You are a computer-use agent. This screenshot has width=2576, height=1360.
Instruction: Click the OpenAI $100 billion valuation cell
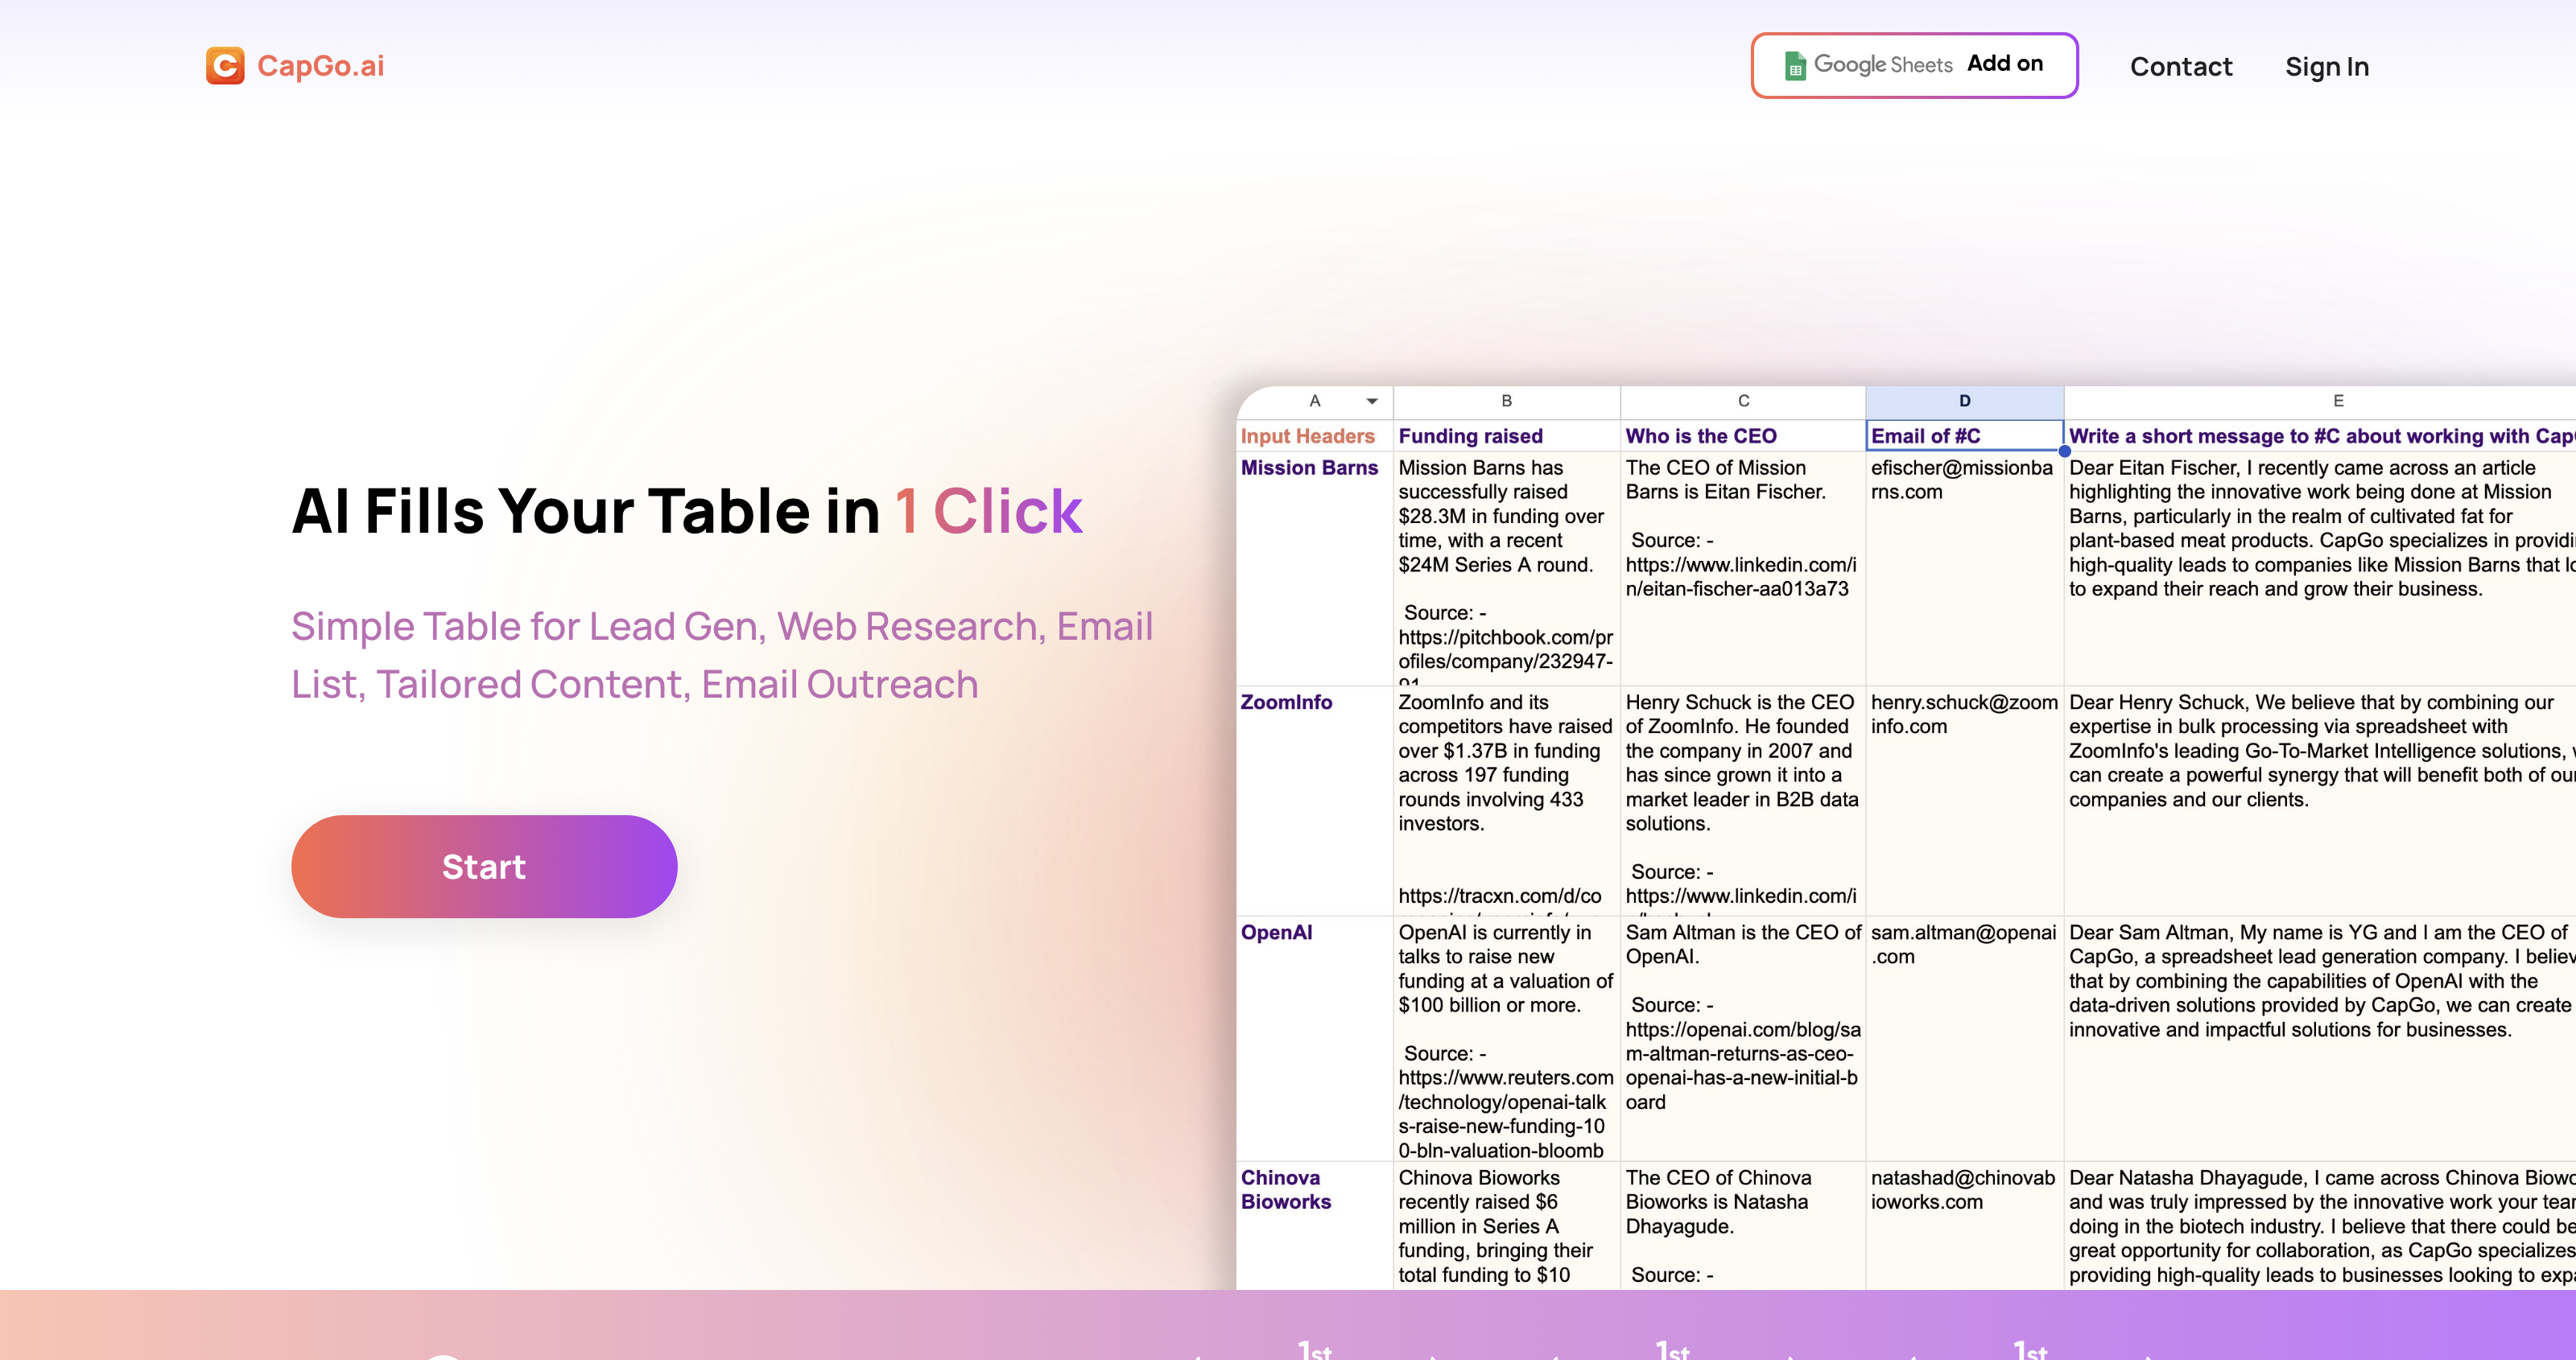(1506, 1038)
